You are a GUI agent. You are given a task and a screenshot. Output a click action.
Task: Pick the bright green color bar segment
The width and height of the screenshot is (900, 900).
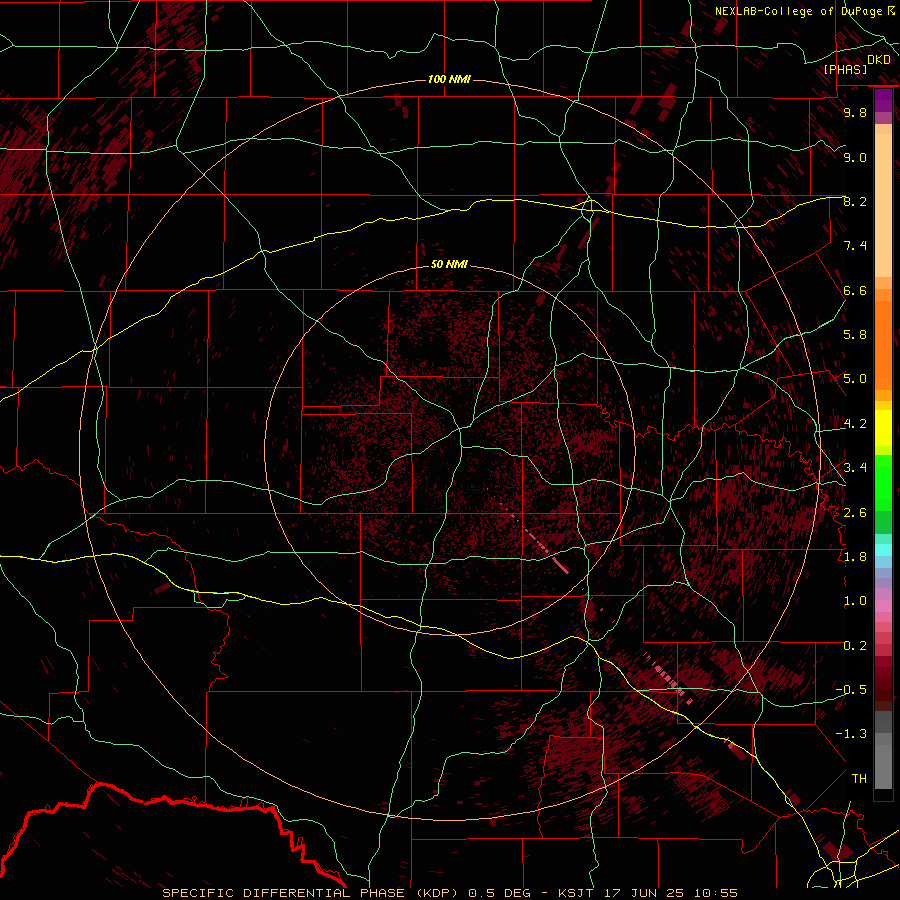click(883, 483)
